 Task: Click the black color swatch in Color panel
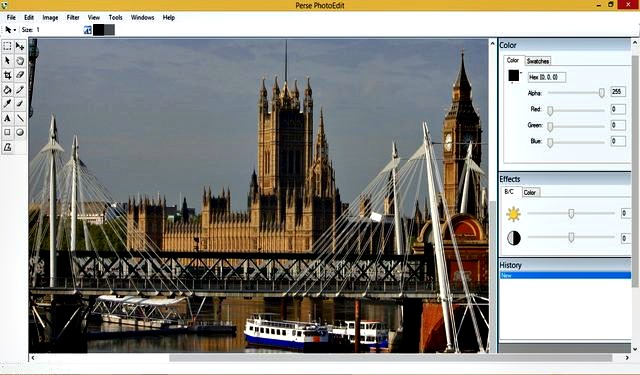pyautogui.click(x=513, y=75)
